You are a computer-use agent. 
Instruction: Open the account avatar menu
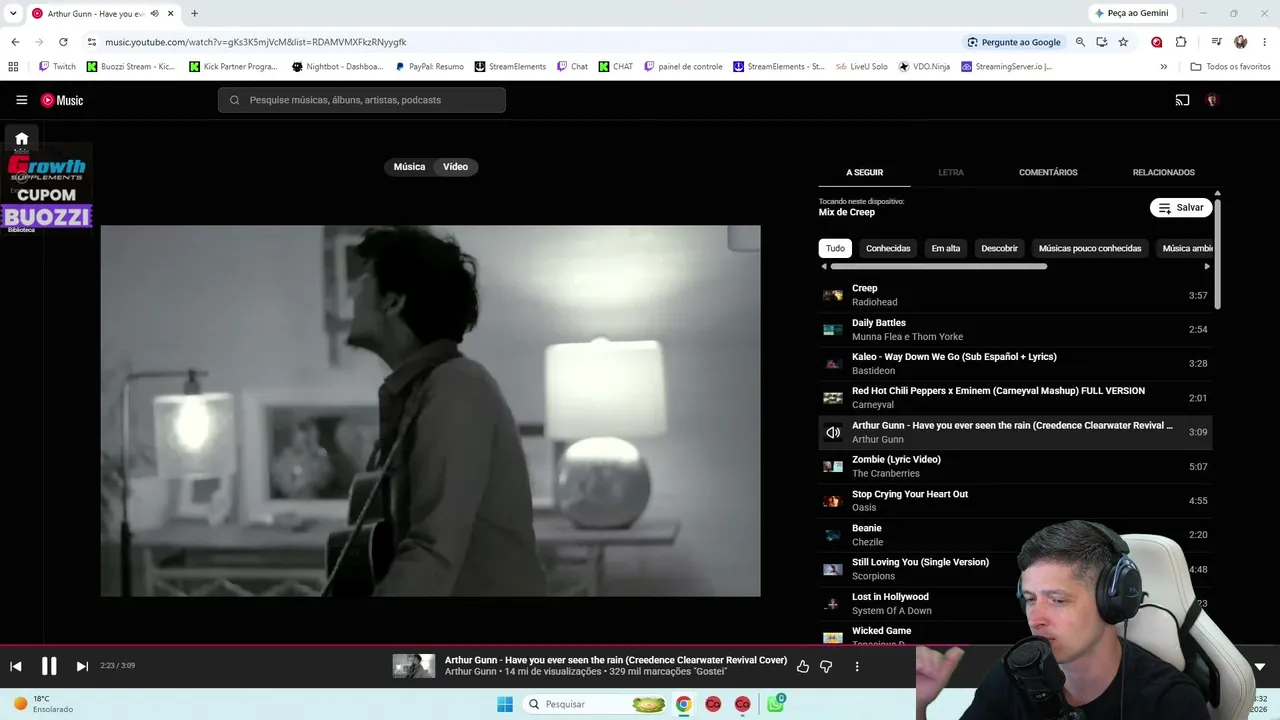1212,100
